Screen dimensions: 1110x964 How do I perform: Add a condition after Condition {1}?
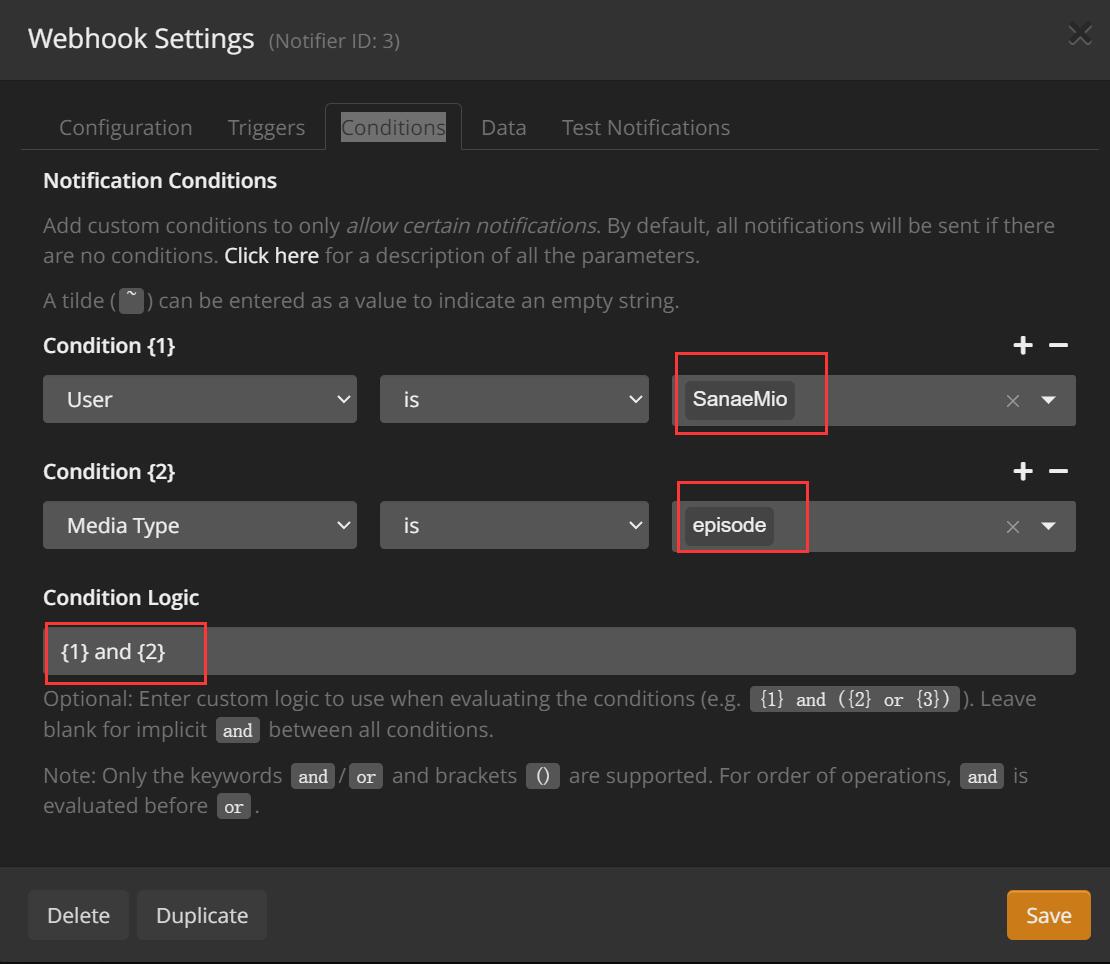point(1022,346)
